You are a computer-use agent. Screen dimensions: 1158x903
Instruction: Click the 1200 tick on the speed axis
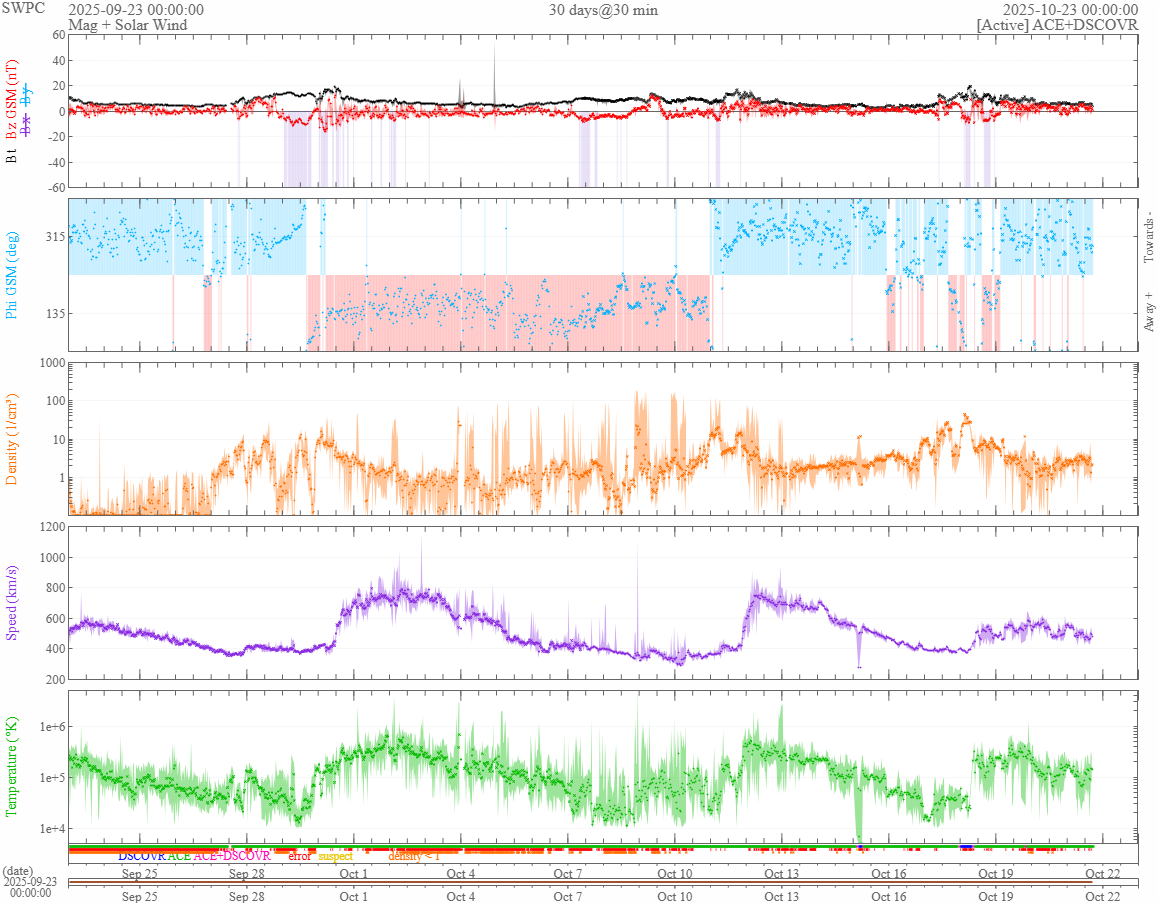pos(52,527)
